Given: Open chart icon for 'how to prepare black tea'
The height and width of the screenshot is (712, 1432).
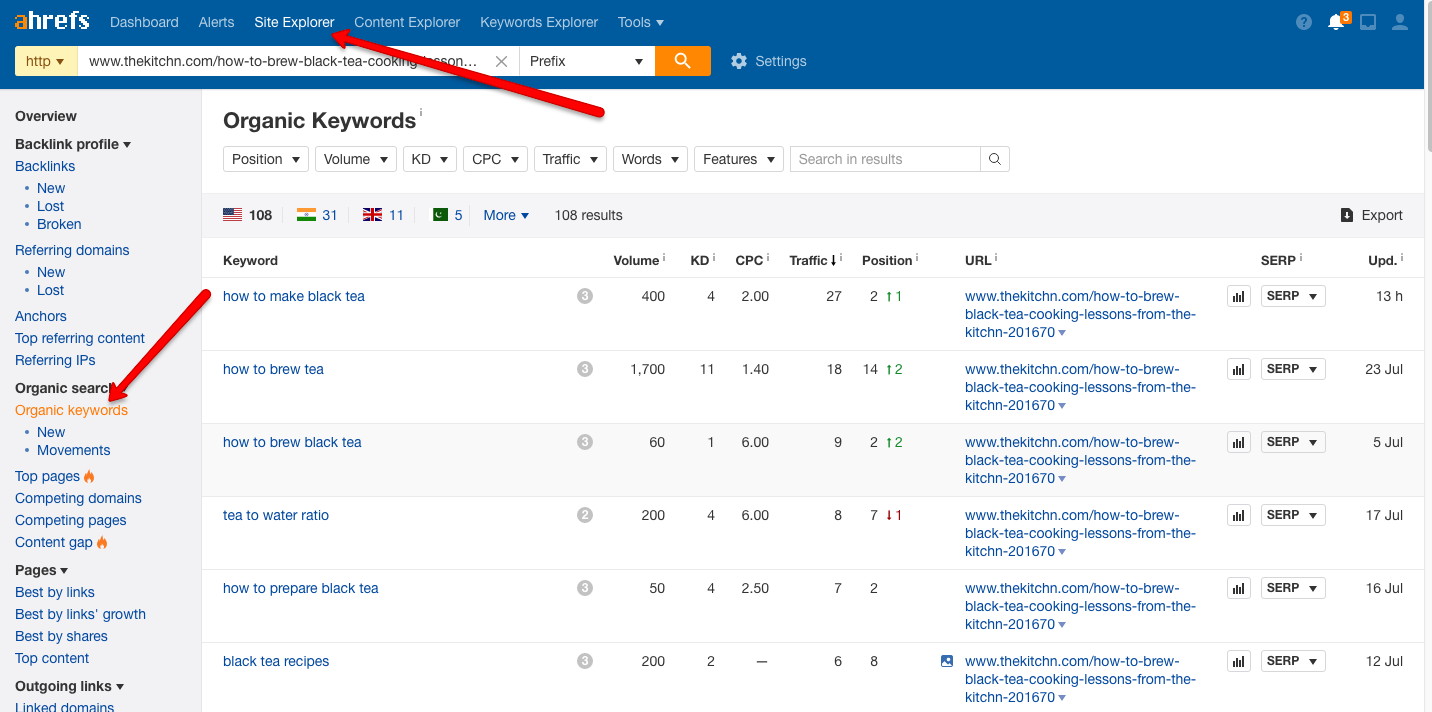Looking at the screenshot, I should coord(1239,589).
